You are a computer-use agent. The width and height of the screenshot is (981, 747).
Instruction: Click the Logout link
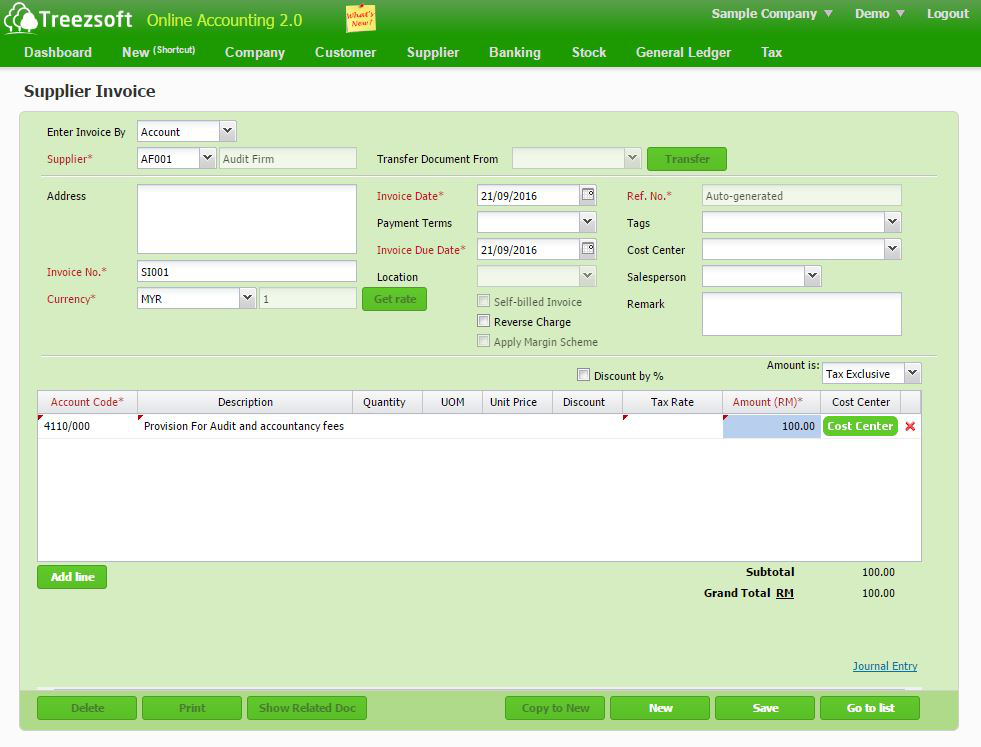947,14
